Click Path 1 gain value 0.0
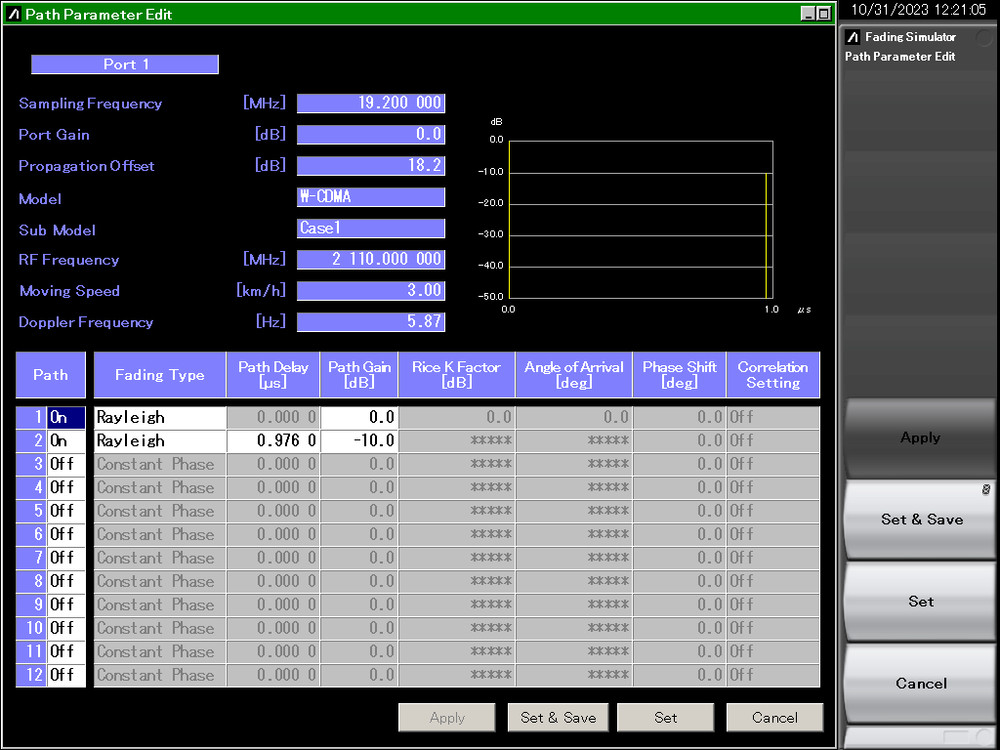The height and width of the screenshot is (750, 1000). (359, 418)
